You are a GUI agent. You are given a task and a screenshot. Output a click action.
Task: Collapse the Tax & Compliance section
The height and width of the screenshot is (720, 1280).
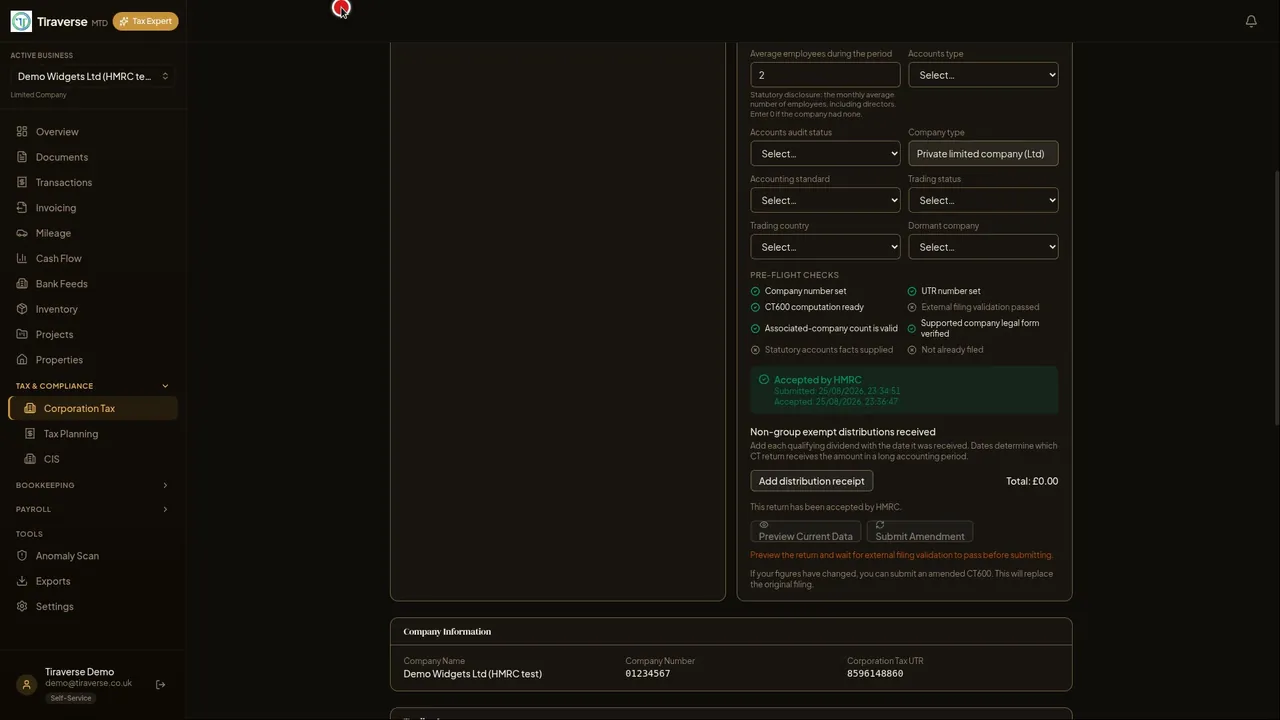pyautogui.click(x=93, y=386)
